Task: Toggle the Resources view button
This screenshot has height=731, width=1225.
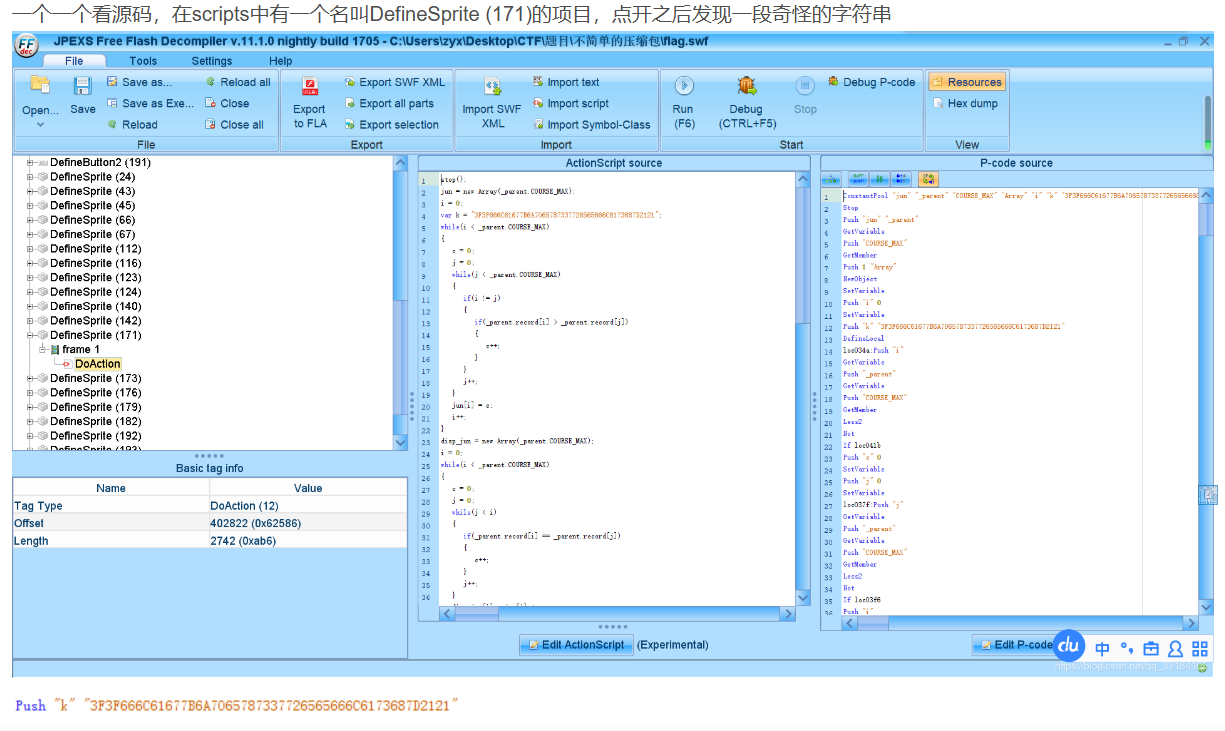Action: click(967, 82)
